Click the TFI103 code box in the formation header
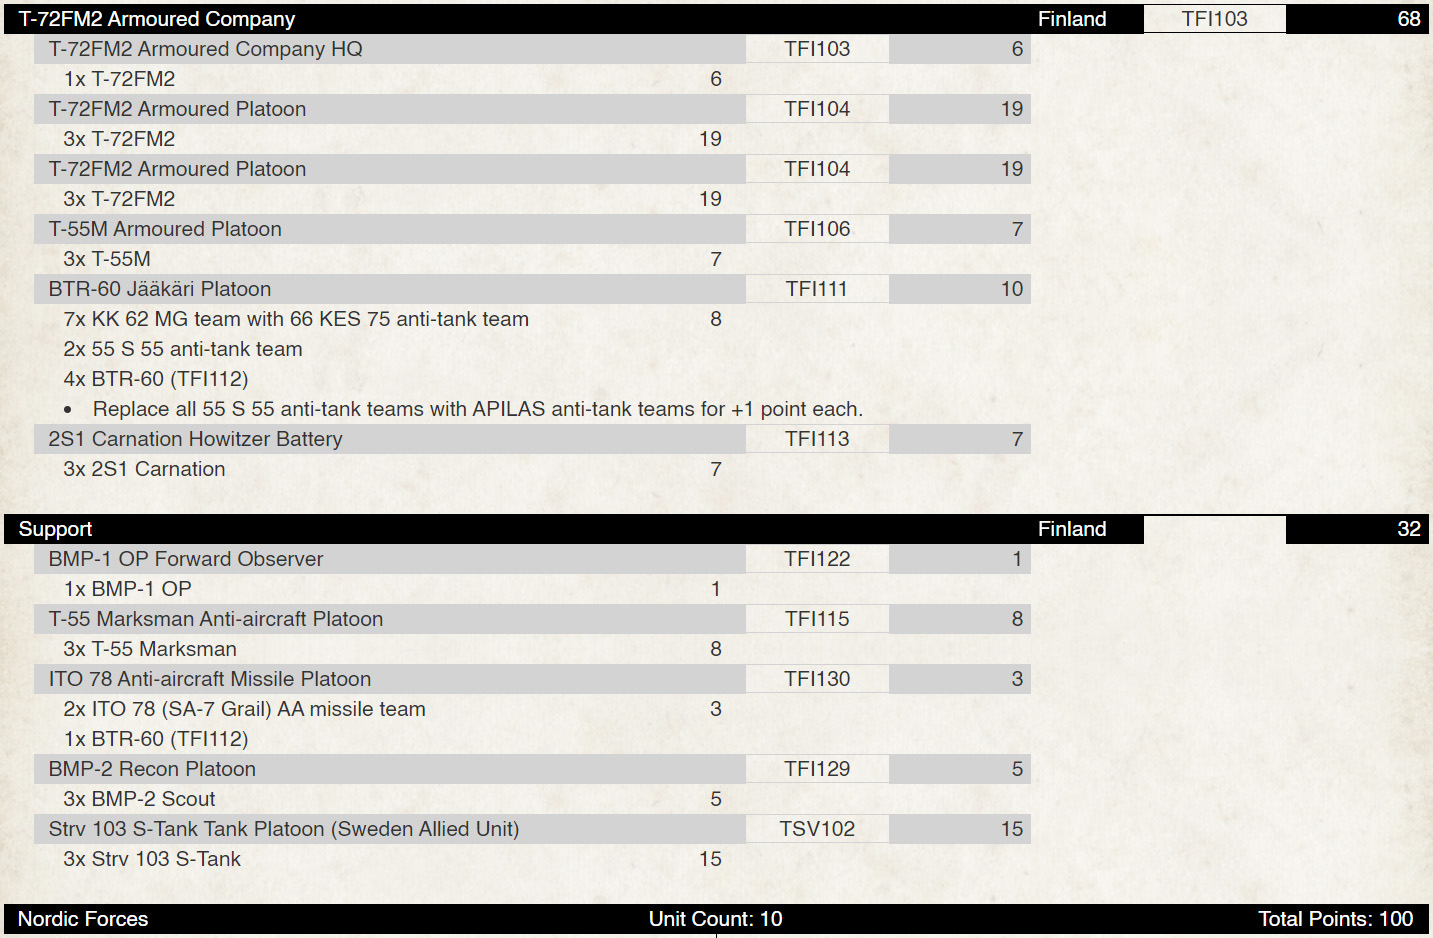Viewport: 1433px width, 938px height. (1214, 19)
